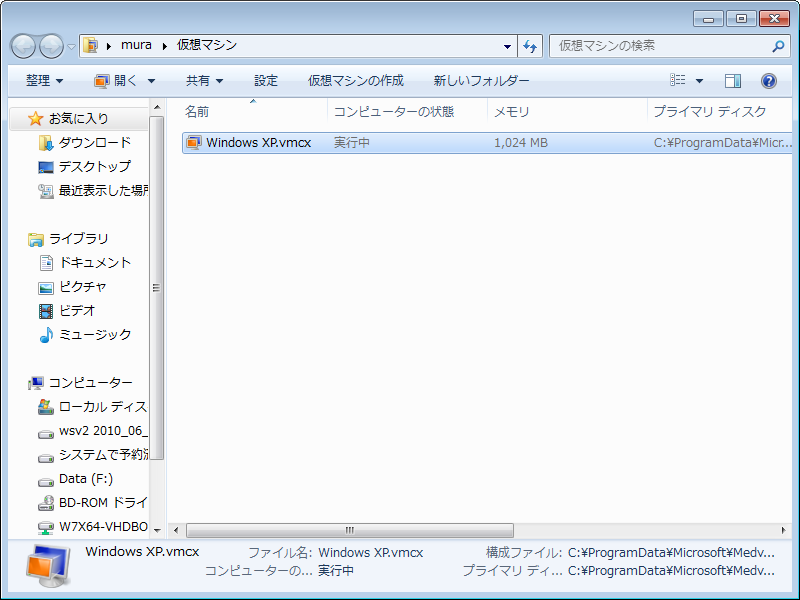Type in the 仮想マシンの検索 search field
The width and height of the screenshot is (800, 600).
click(x=660, y=46)
